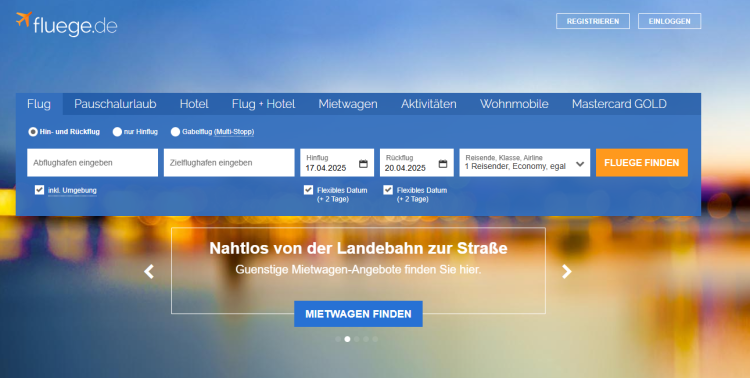Click MIETWAGEN FINDEN button
This screenshot has height=378, width=750.
(x=358, y=314)
